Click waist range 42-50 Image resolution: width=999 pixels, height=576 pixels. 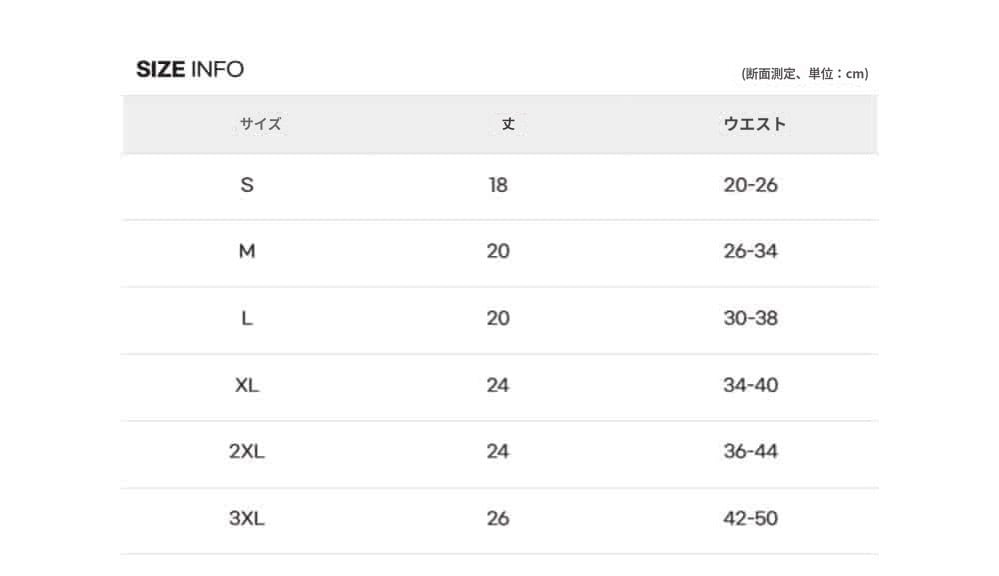750,518
